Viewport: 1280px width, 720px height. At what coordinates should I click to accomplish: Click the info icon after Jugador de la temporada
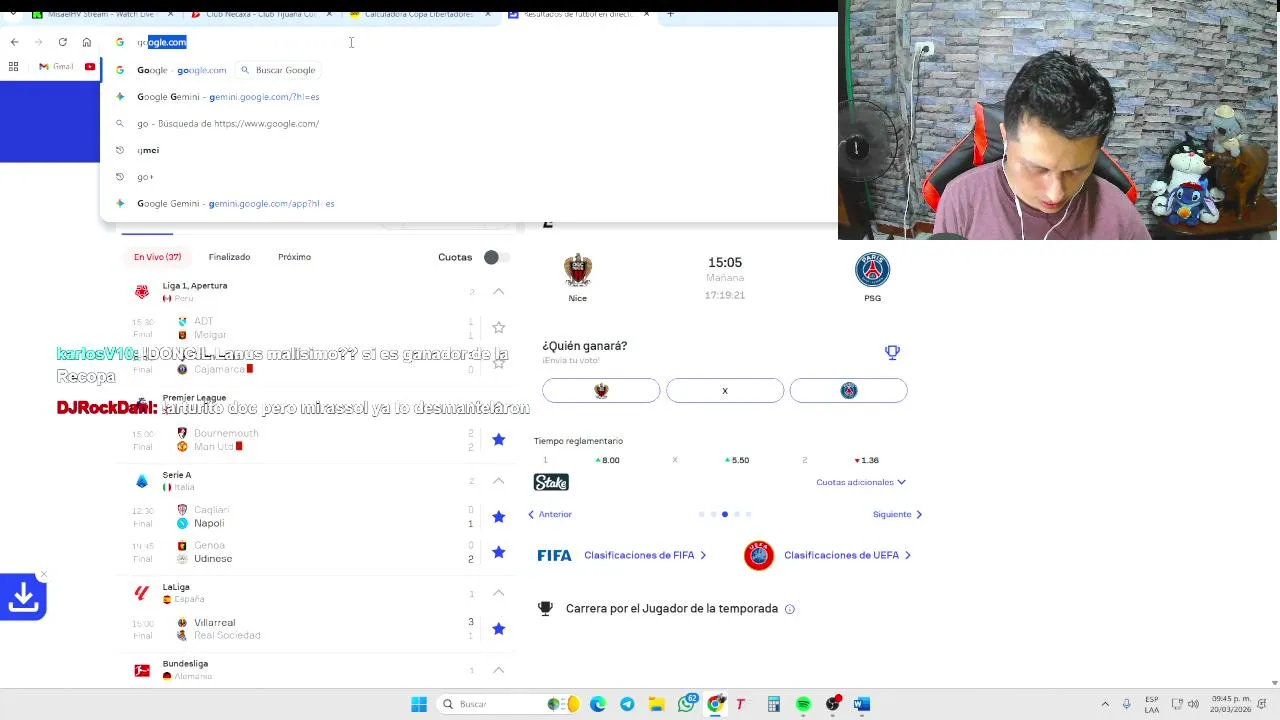tap(789, 609)
